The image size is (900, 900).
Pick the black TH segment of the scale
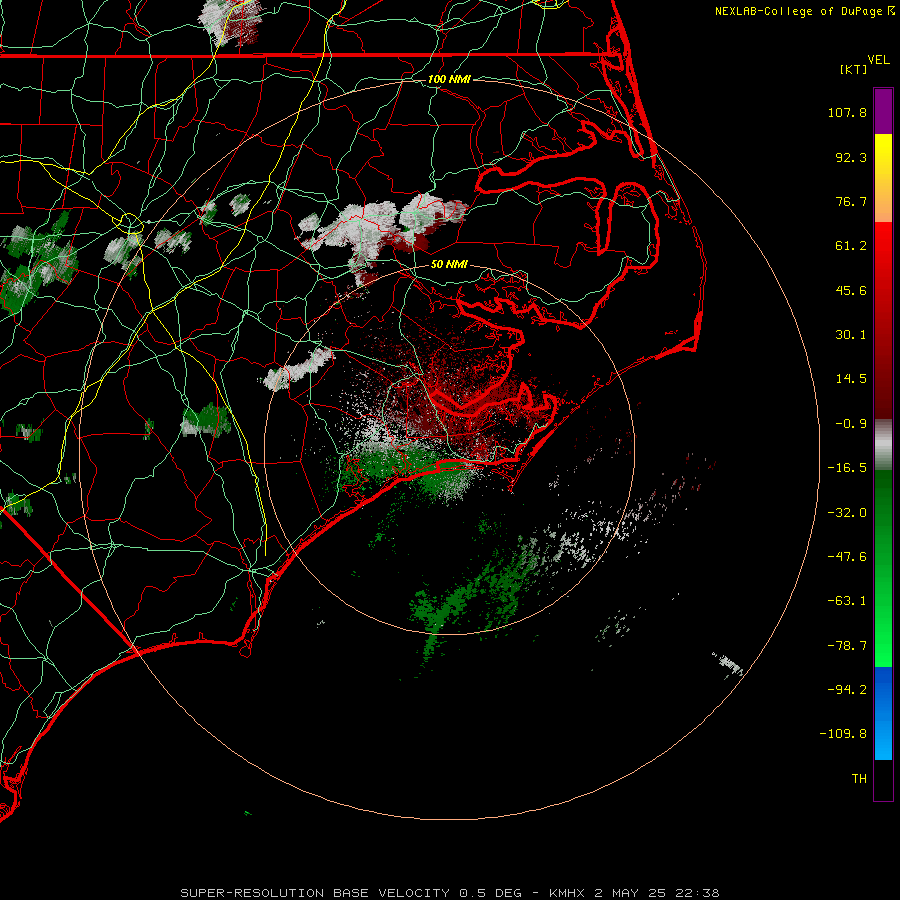click(x=883, y=779)
